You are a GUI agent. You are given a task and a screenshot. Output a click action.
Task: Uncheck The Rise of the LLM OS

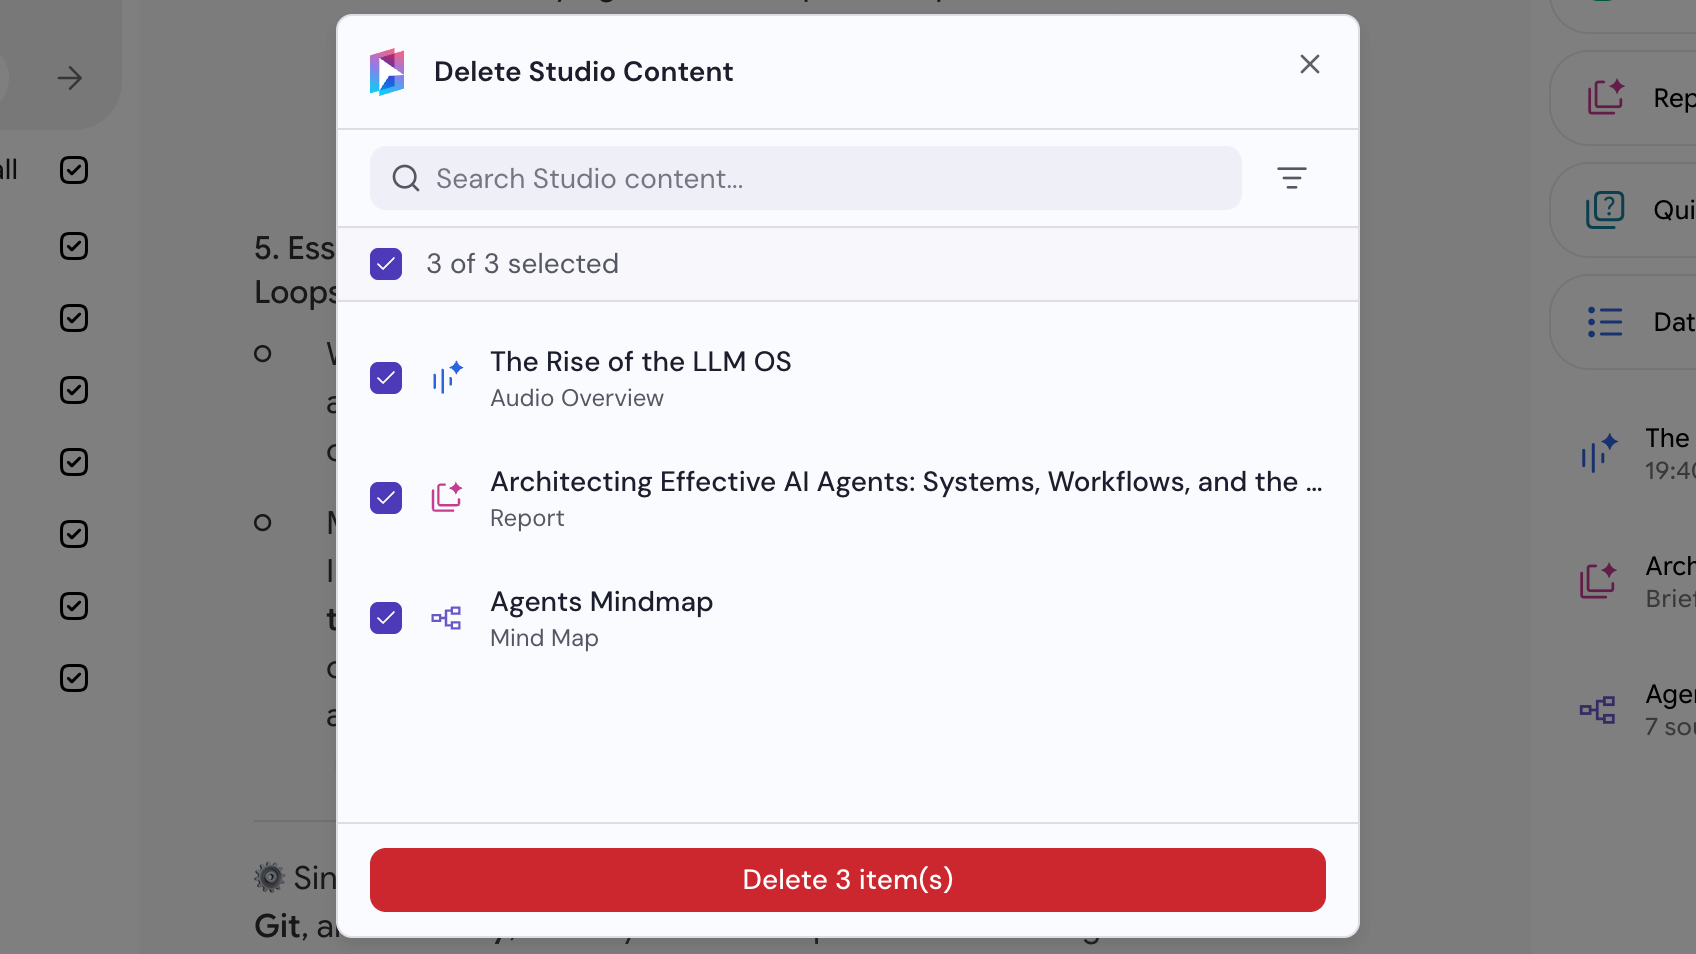tap(386, 378)
